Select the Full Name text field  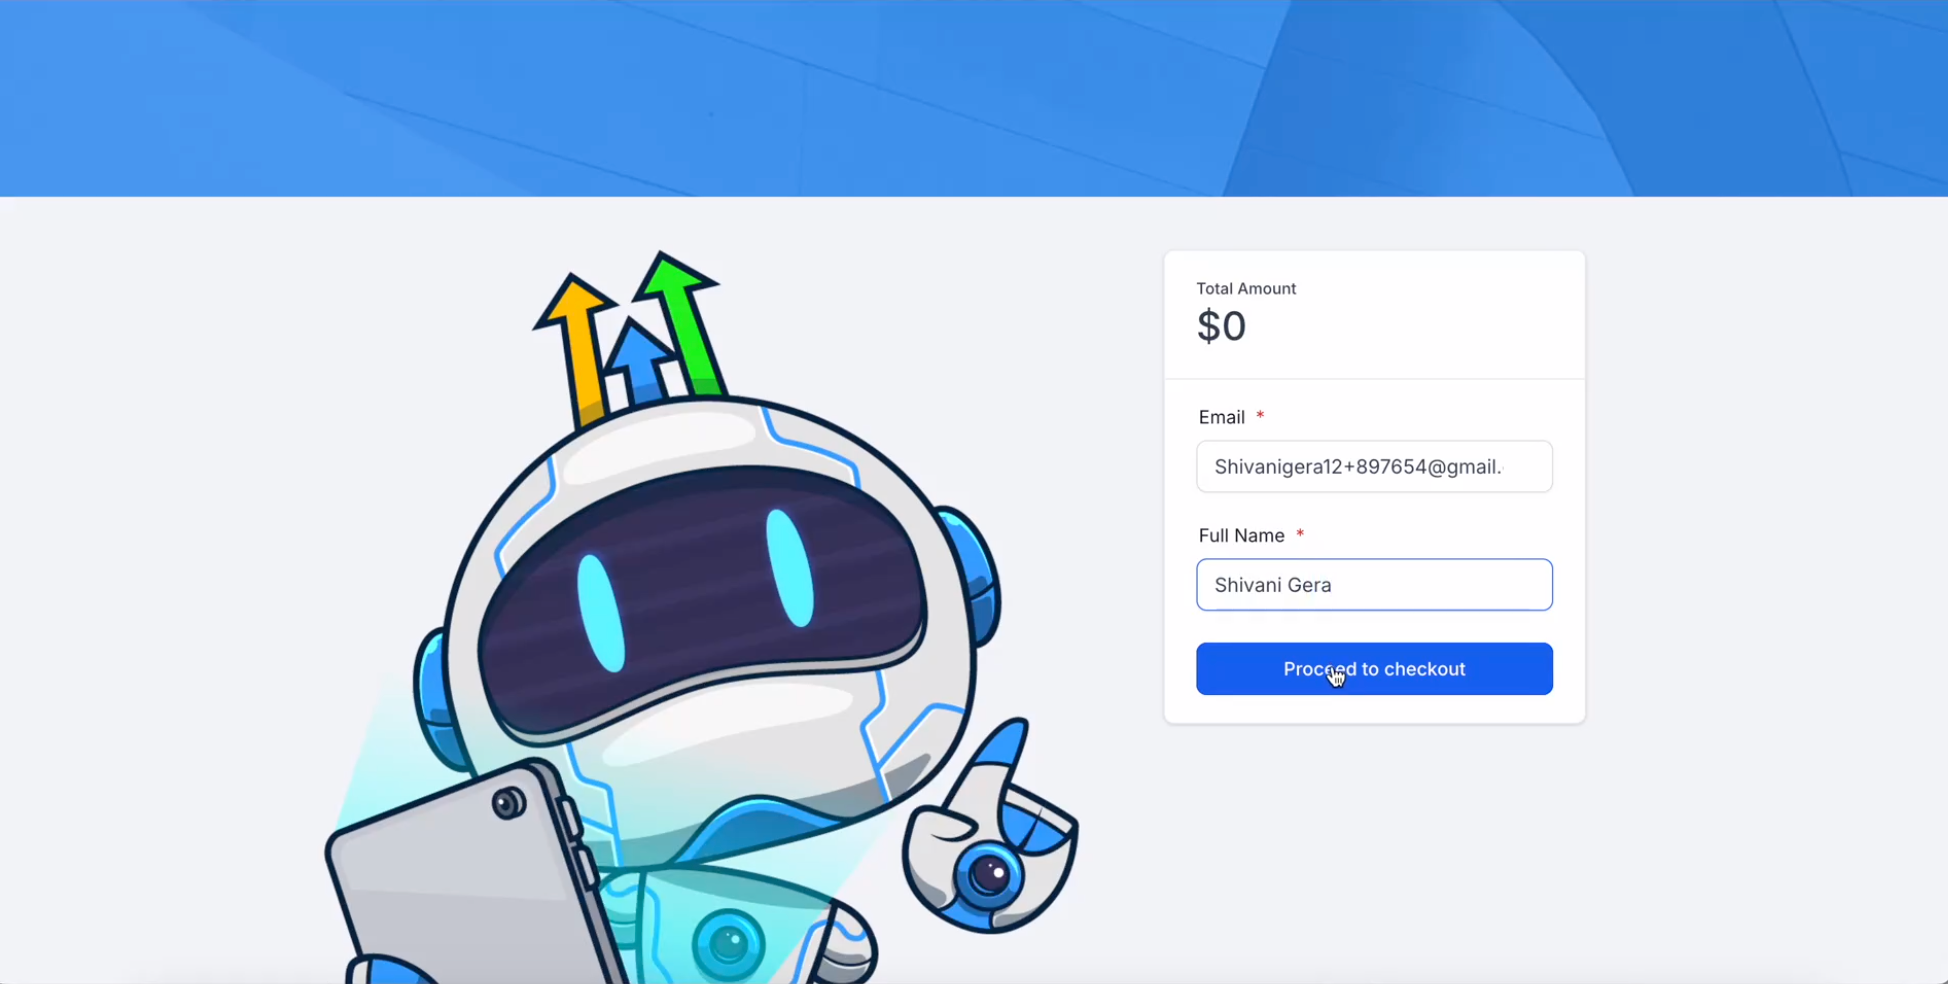click(x=1374, y=585)
